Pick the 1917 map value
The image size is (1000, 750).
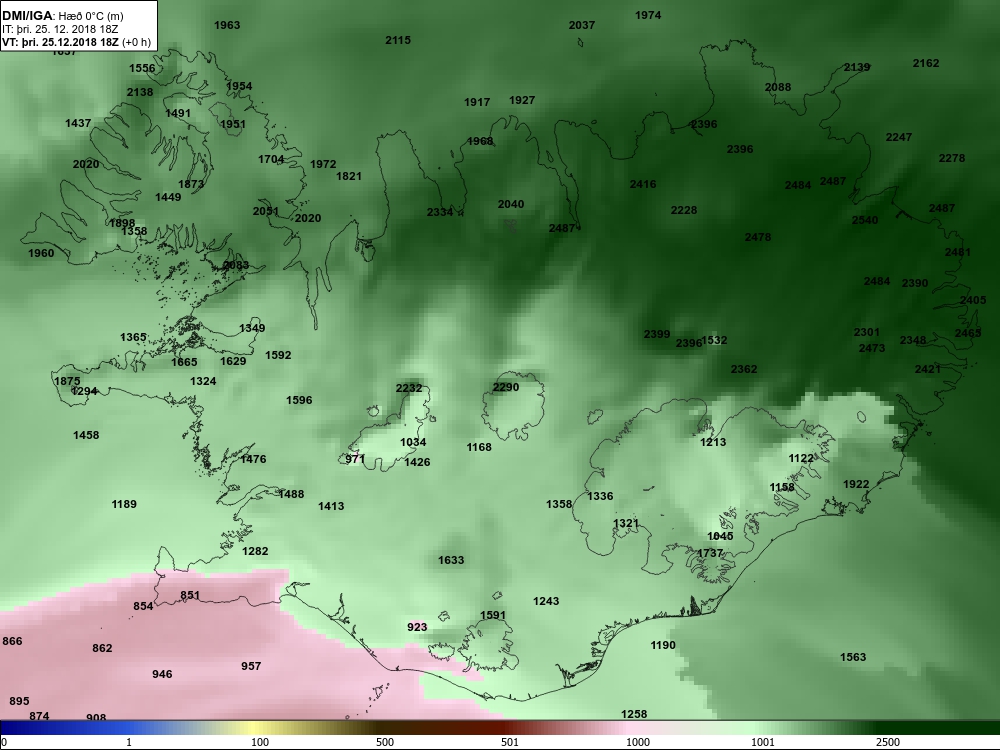477,103
